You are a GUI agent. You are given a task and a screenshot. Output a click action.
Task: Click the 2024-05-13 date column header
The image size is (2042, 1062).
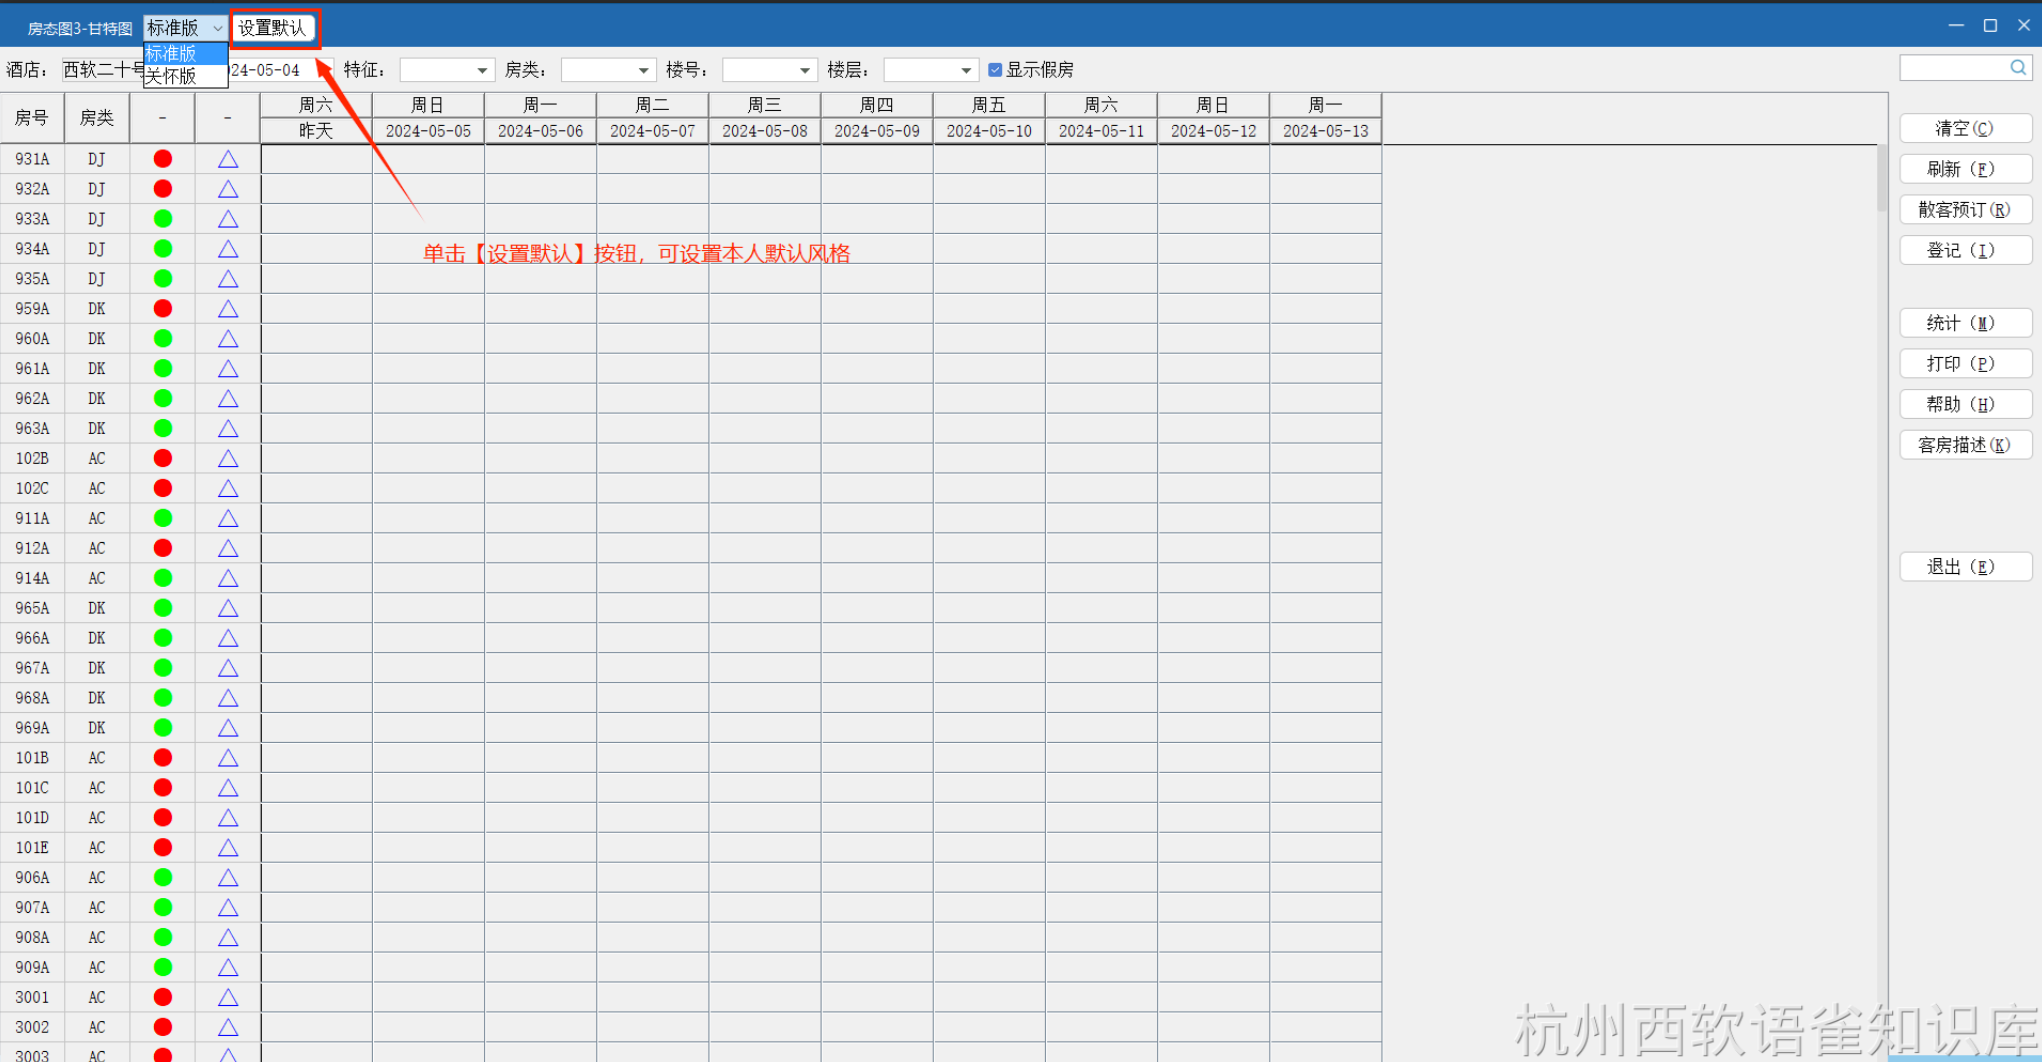[x=1326, y=131]
